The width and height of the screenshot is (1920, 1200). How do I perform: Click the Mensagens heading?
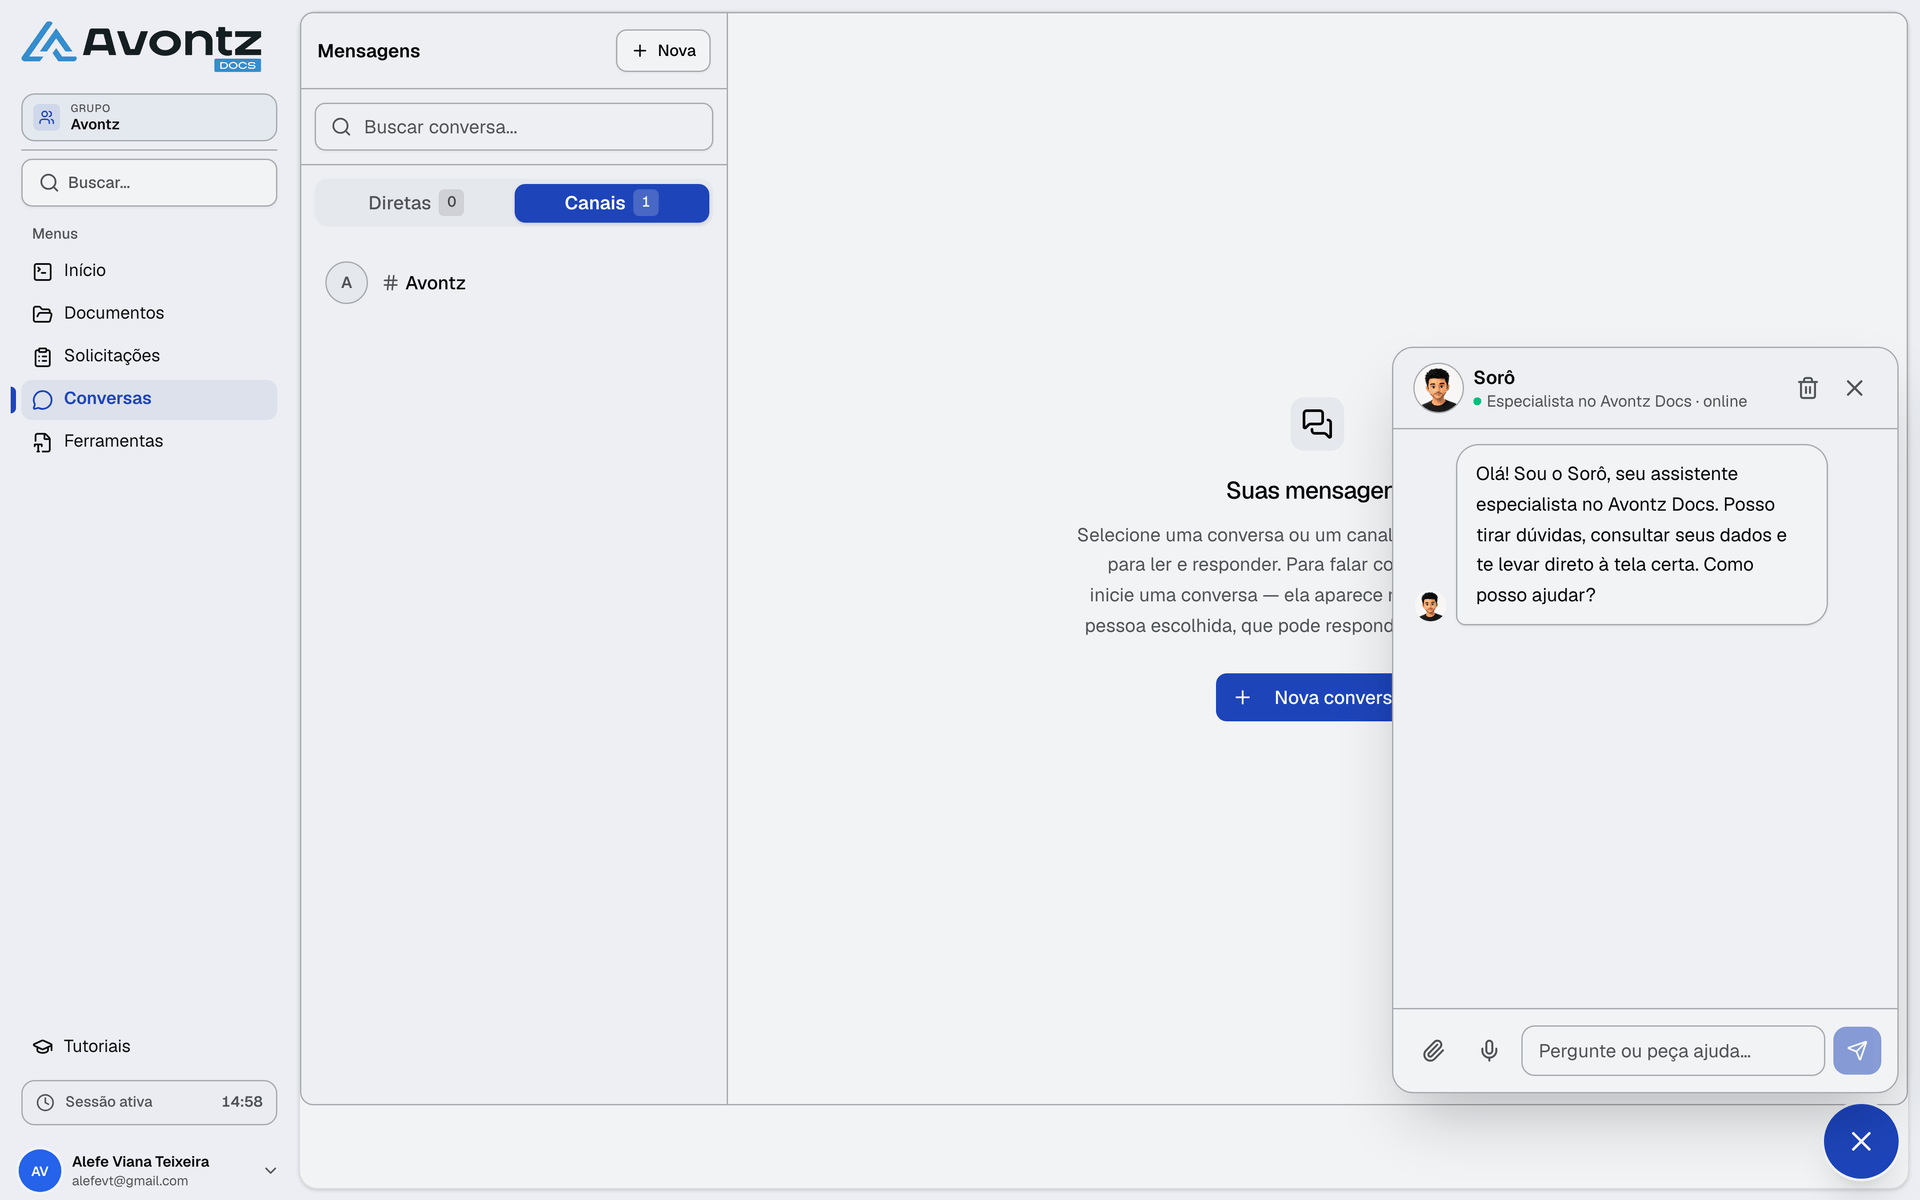(x=369, y=51)
